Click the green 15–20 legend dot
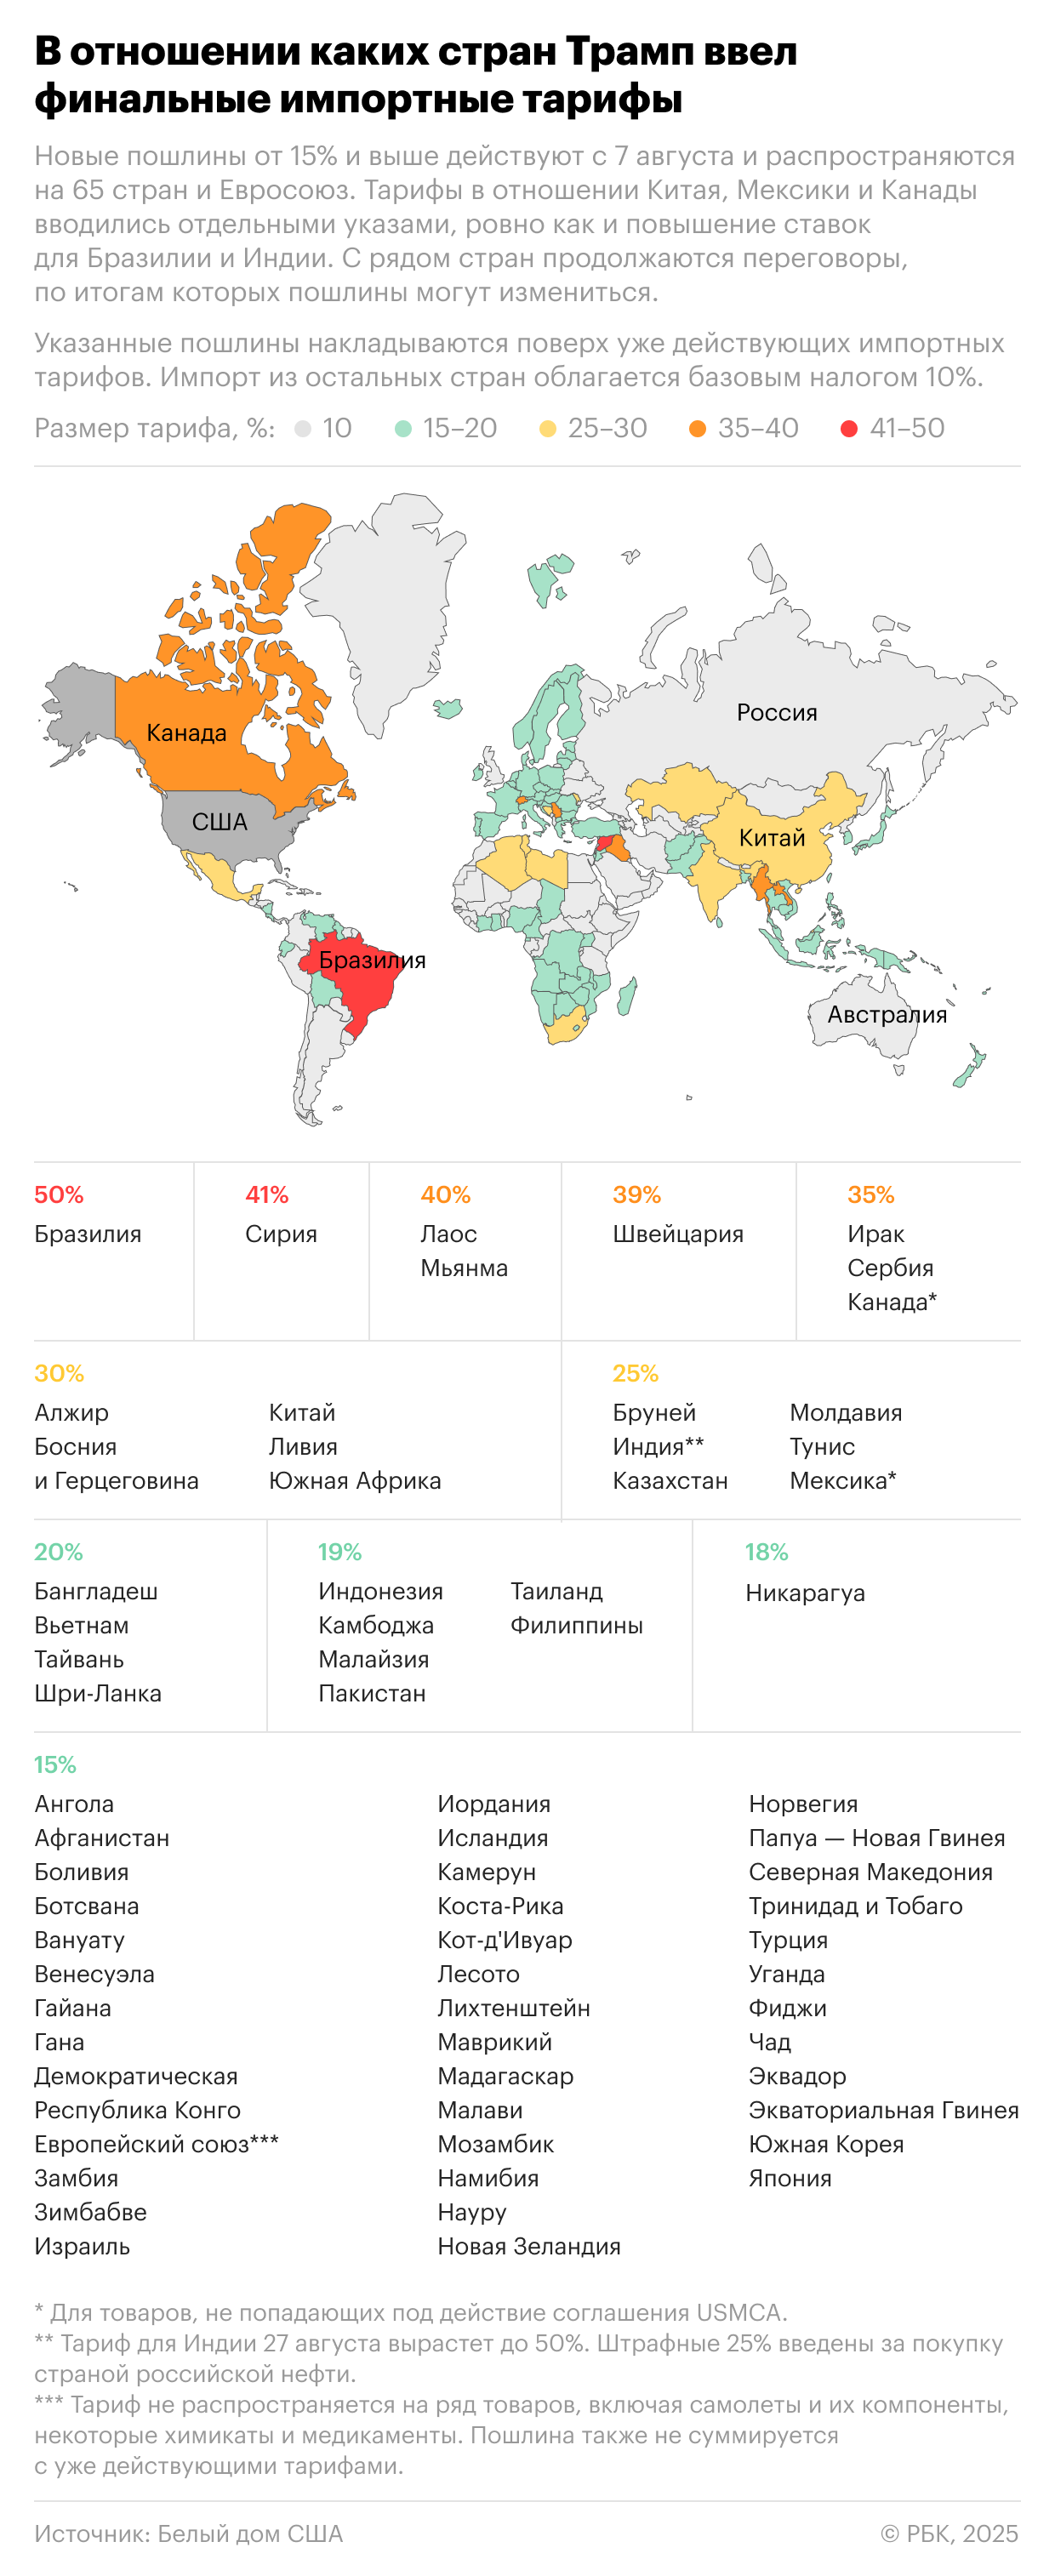This screenshot has height=2576, width=1055. pos(403,429)
